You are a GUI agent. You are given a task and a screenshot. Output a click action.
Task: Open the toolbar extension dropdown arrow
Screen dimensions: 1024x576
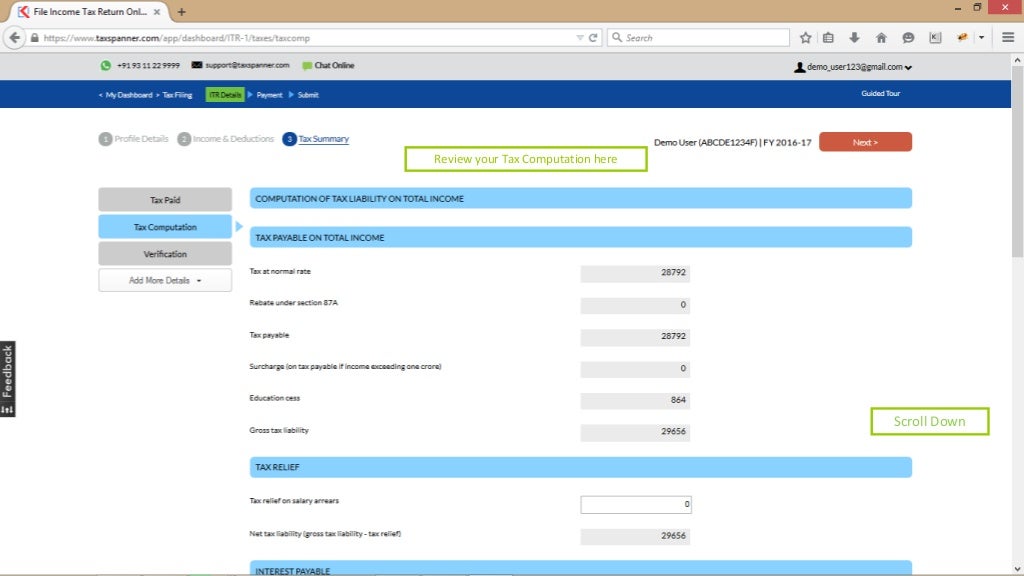[981, 38]
